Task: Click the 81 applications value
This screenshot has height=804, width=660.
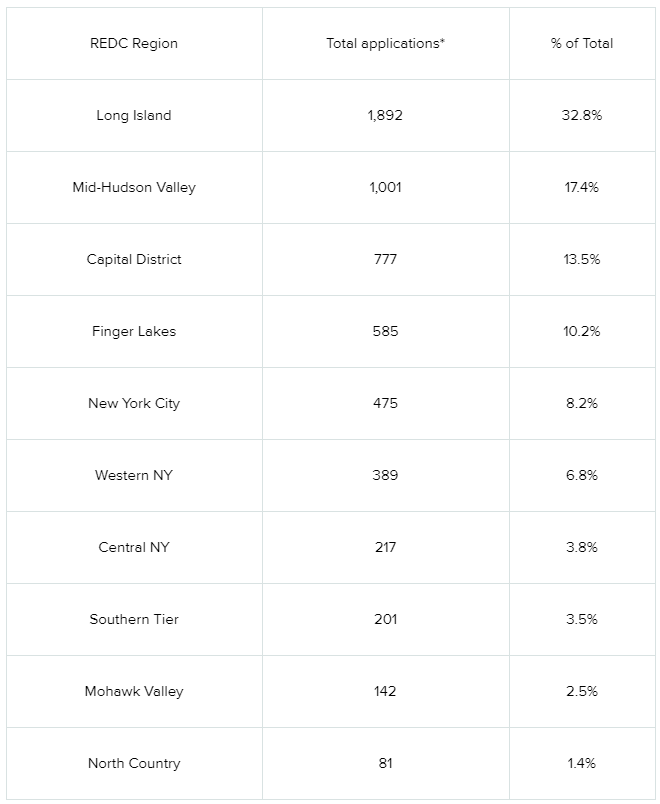Action: pos(386,763)
